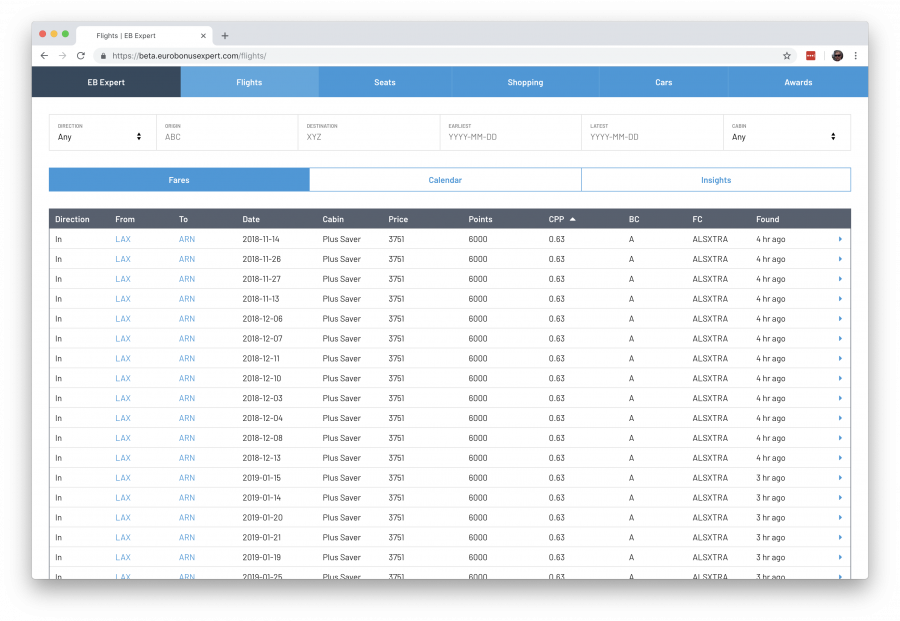Go to the Awards navigation item
The width and height of the screenshot is (900, 621).
(797, 82)
